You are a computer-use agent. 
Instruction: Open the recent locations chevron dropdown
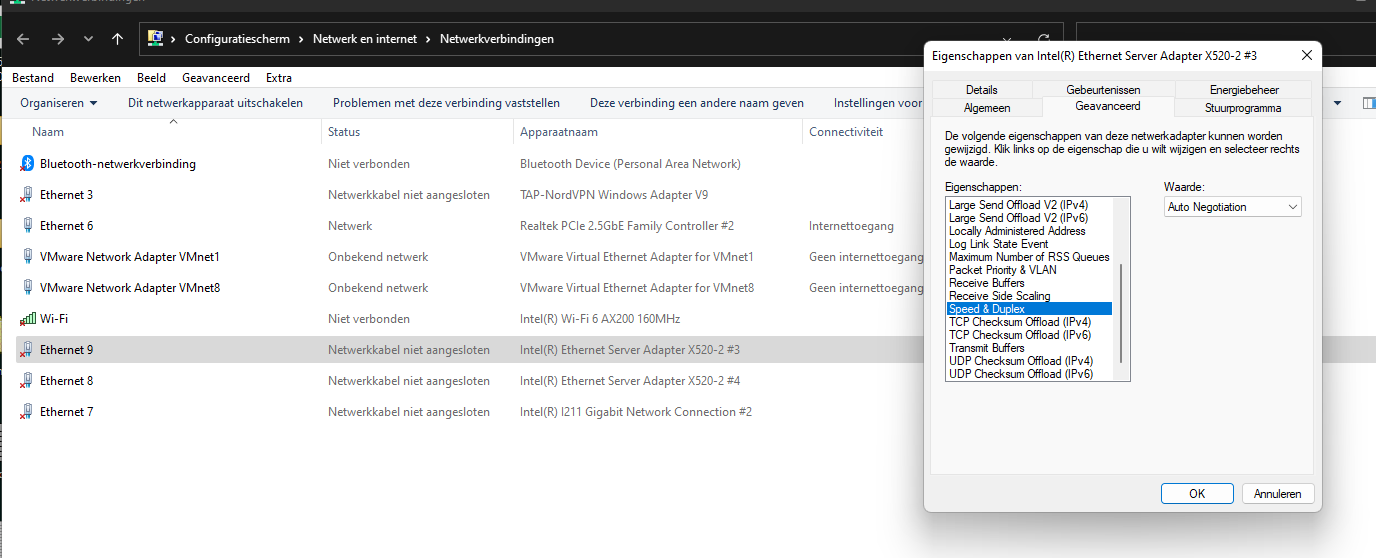(88, 39)
